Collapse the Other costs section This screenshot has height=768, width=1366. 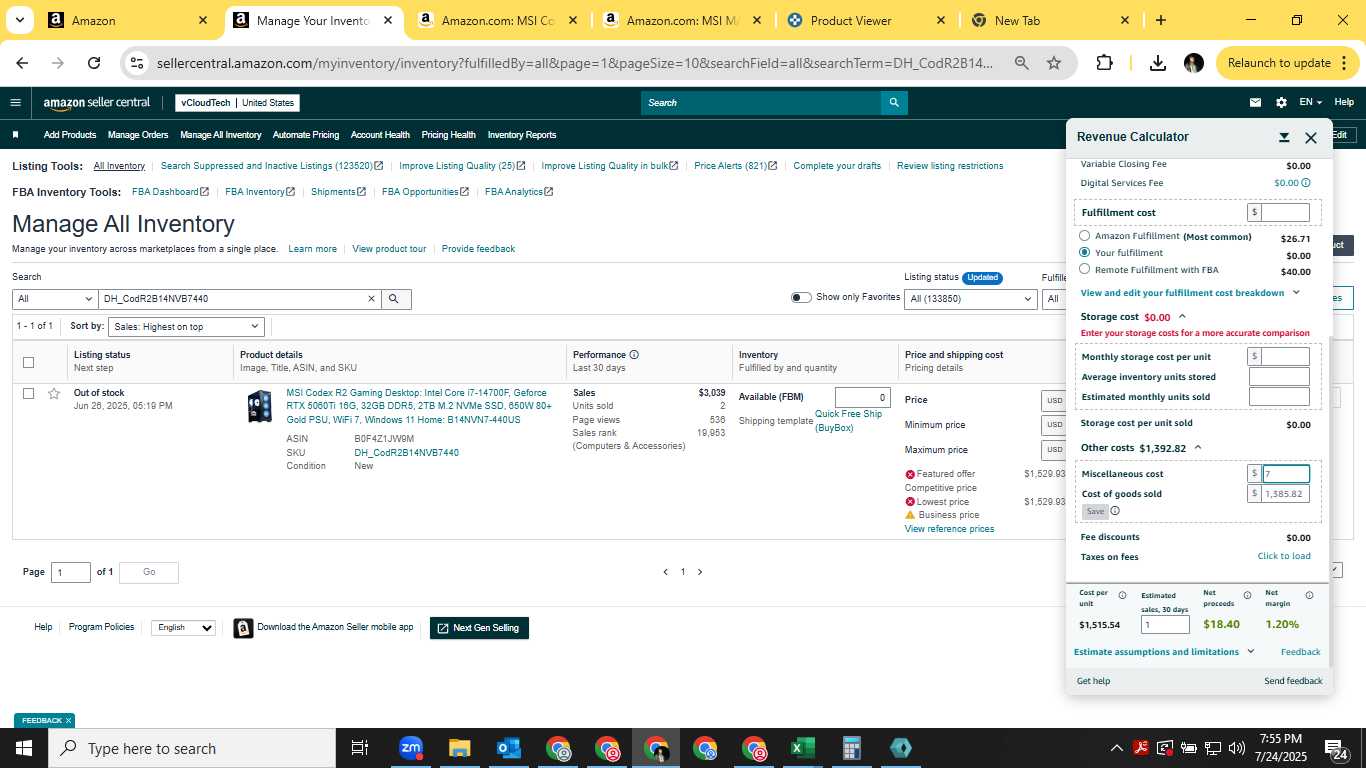pos(1198,448)
